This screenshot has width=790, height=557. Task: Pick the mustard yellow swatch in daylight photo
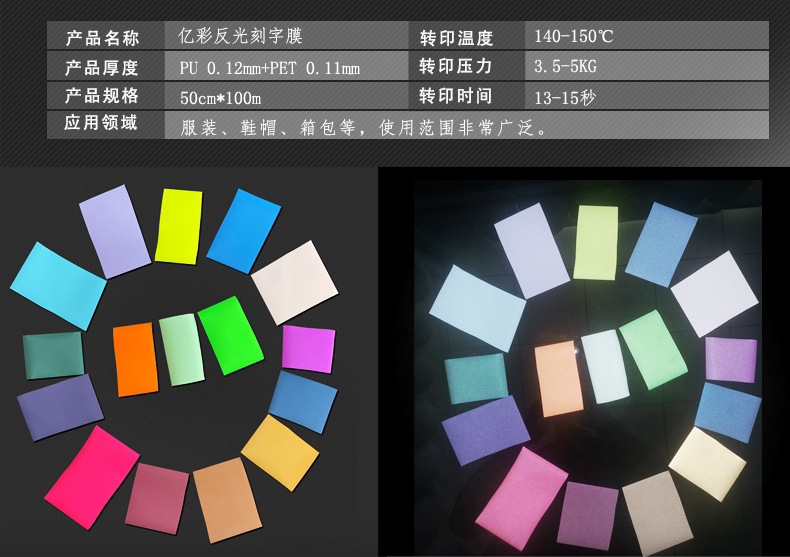coord(280,452)
